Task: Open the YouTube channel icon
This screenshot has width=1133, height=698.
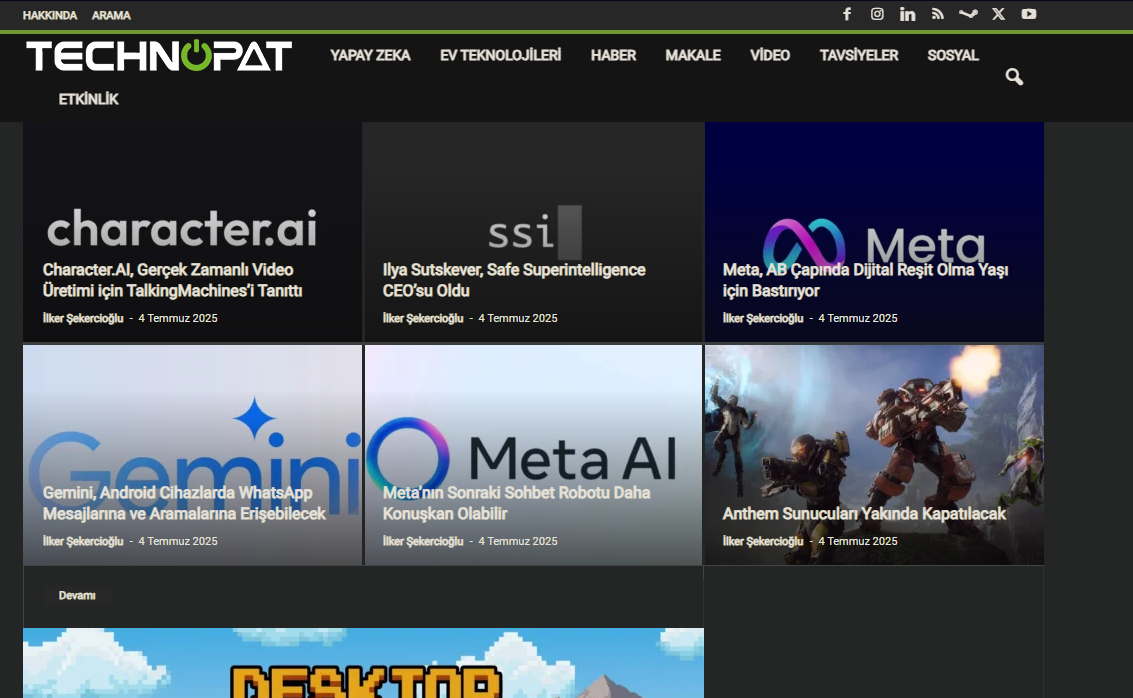Action: [x=1029, y=14]
